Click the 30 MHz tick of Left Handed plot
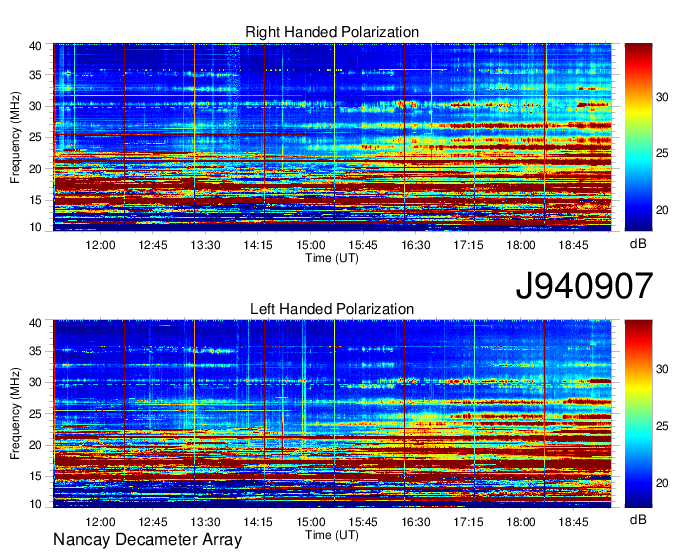Image resolution: width=680 pixels, height=552 pixels. 35,382
